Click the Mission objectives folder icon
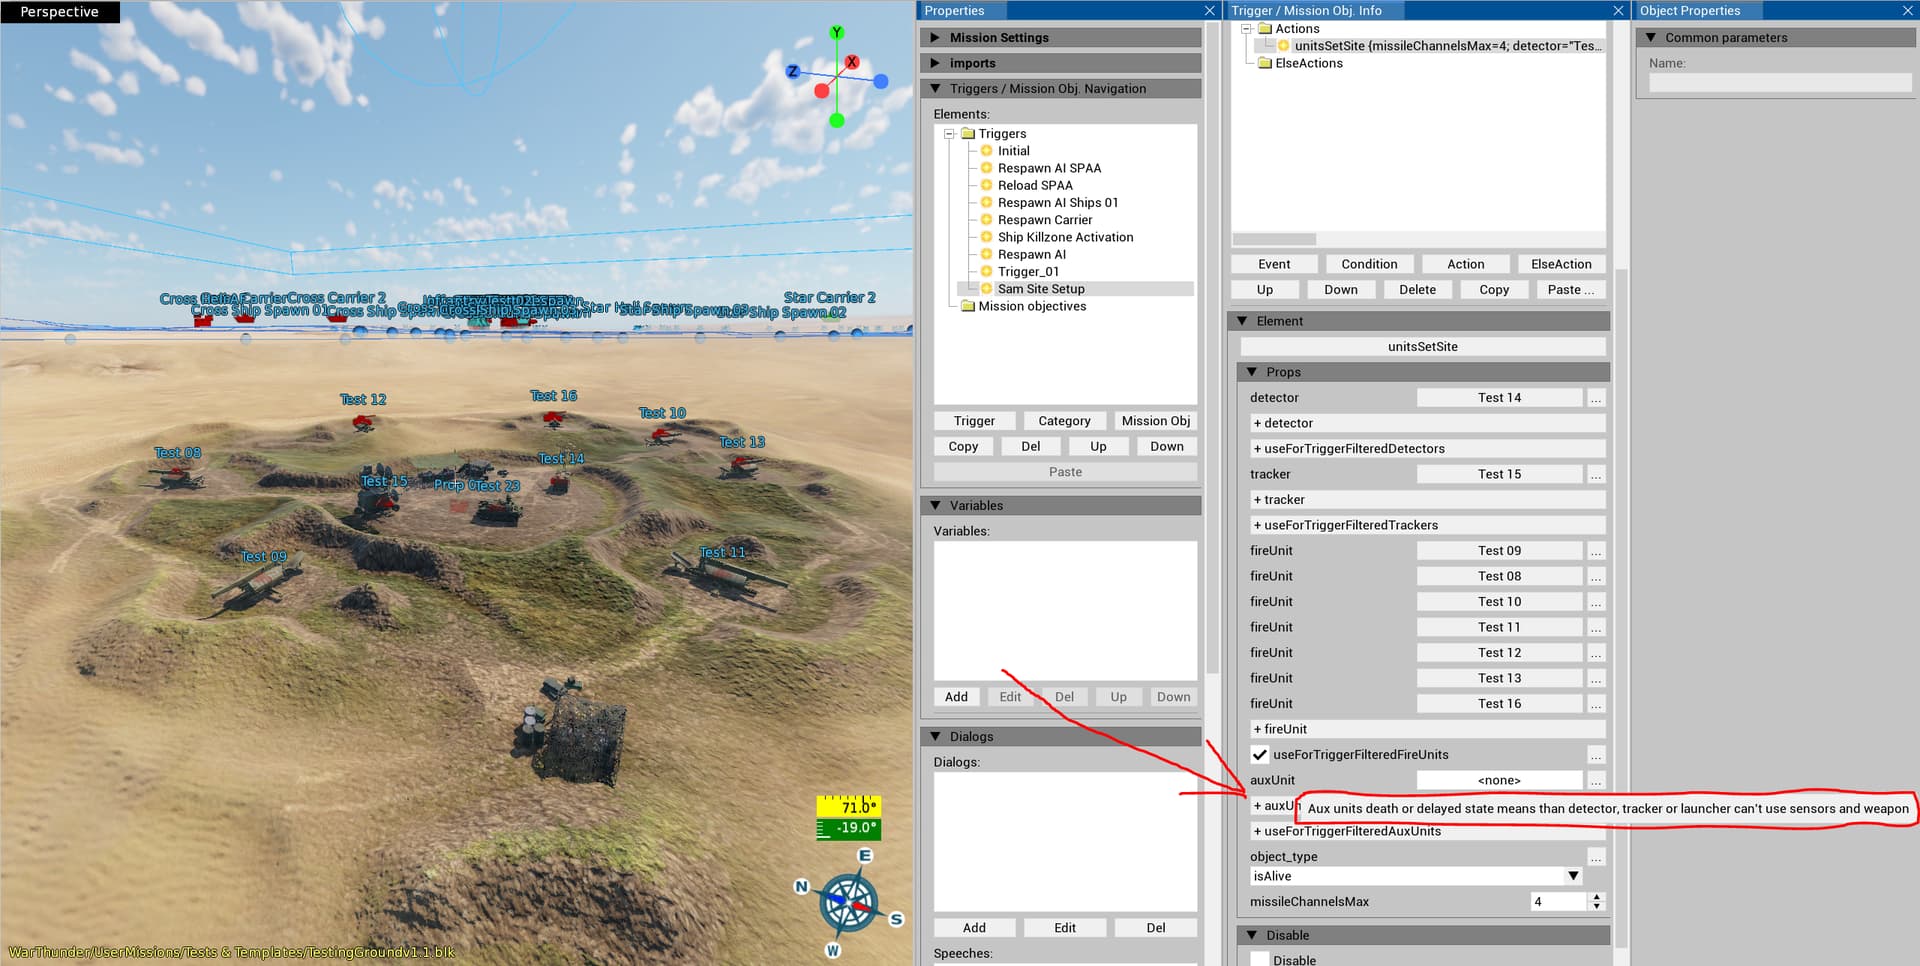Viewport: 1920px width, 966px height. 967,306
